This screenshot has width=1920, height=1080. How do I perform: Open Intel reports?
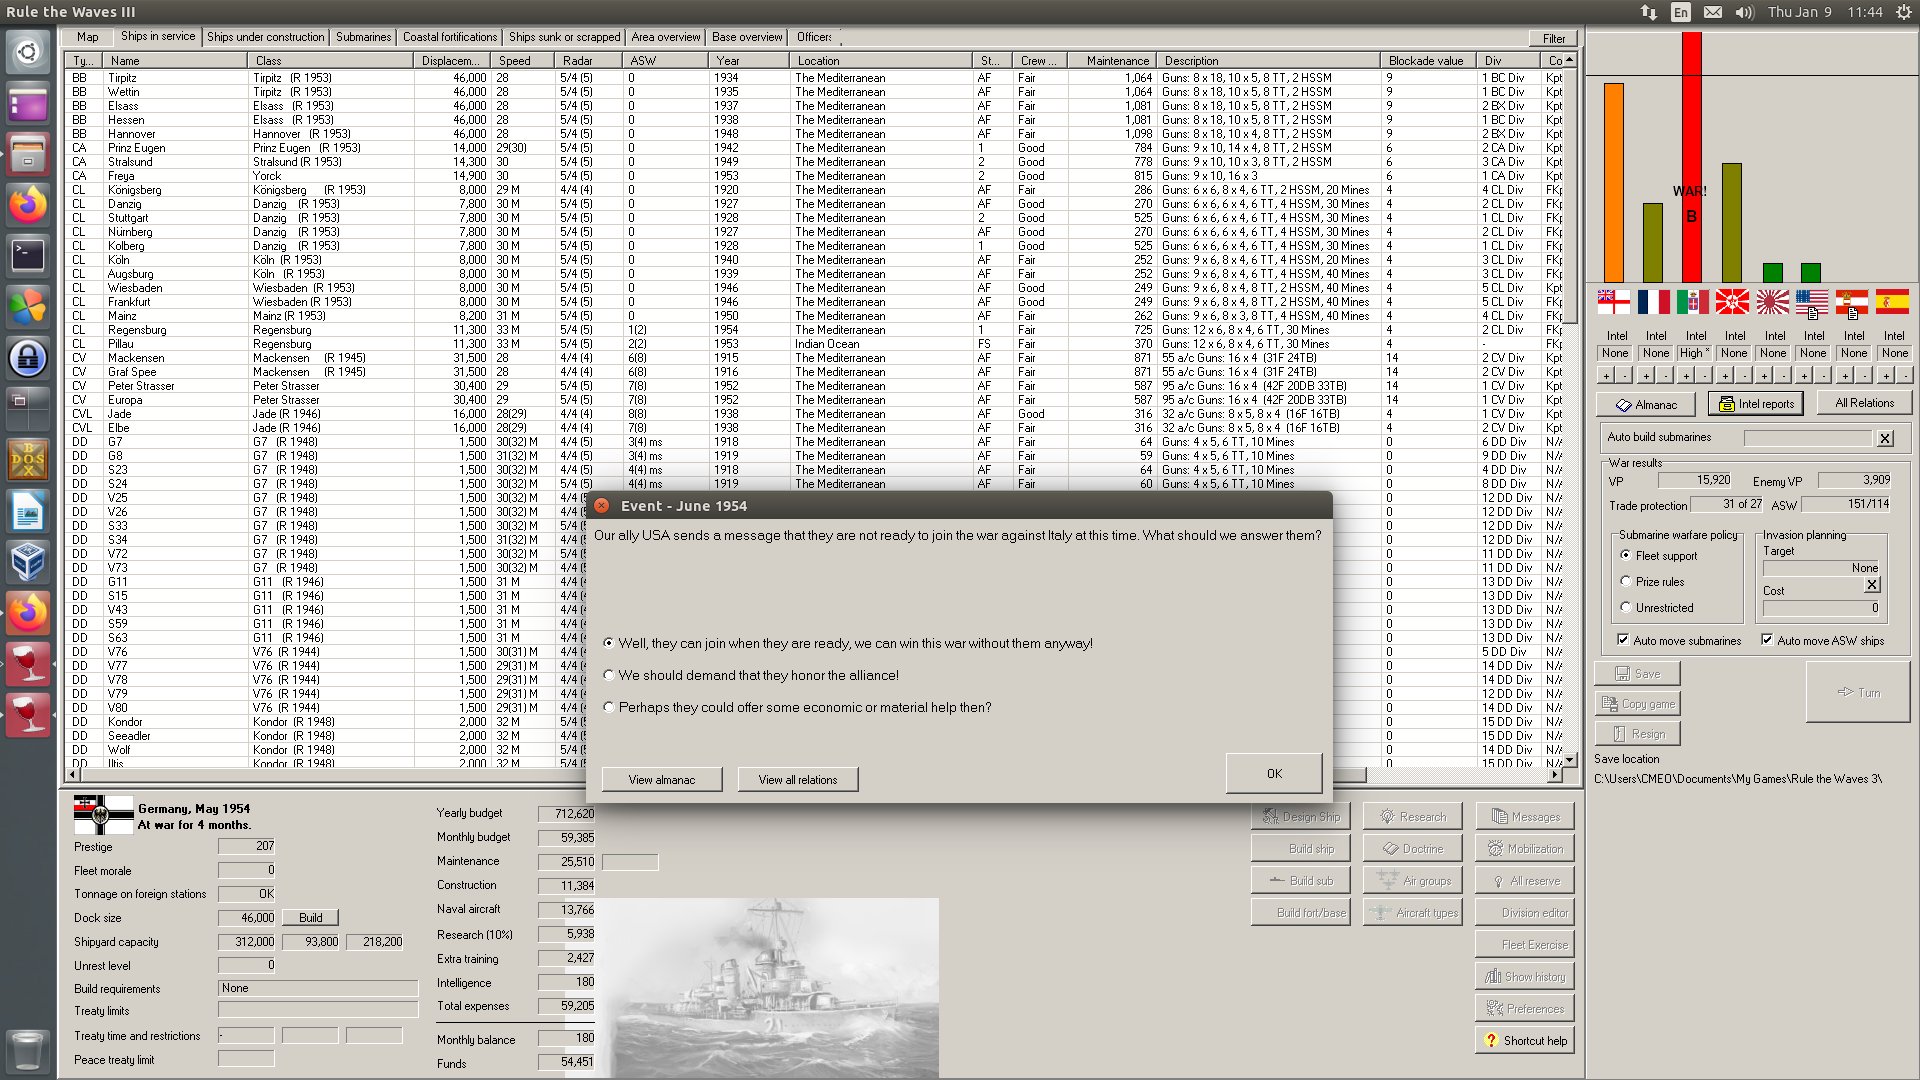coord(1755,404)
